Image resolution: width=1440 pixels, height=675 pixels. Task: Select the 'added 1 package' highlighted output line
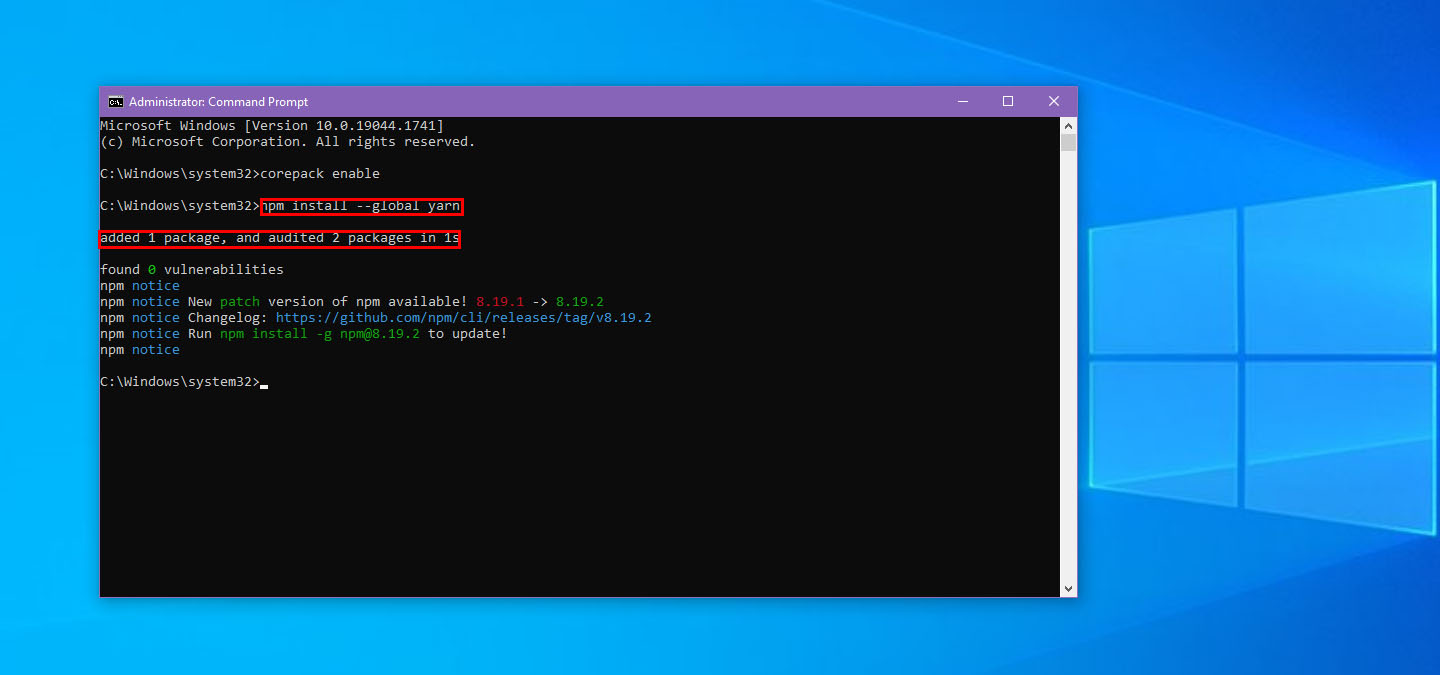278,238
